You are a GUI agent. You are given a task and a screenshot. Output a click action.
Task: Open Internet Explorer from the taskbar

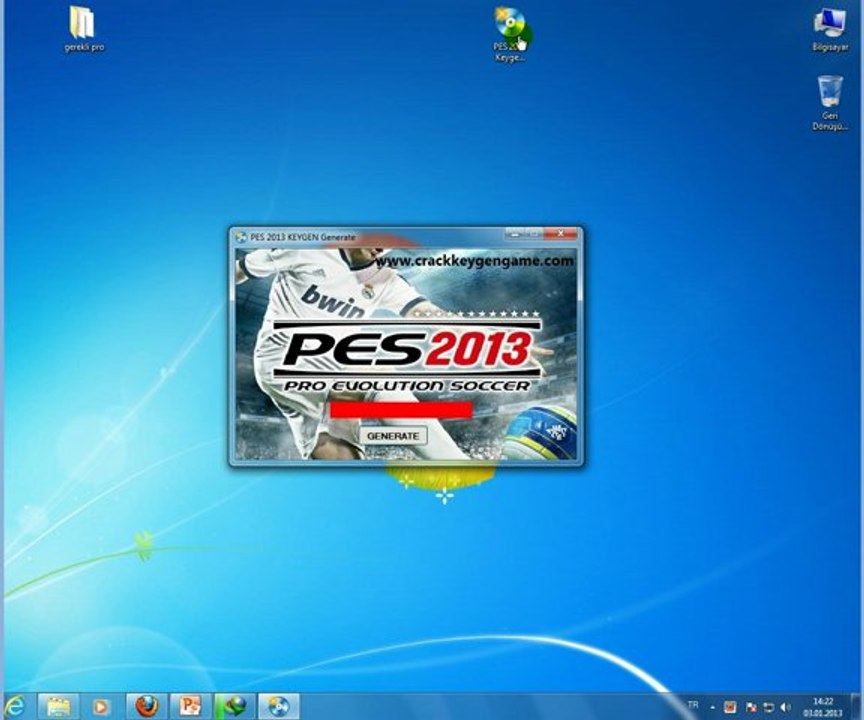[15, 706]
